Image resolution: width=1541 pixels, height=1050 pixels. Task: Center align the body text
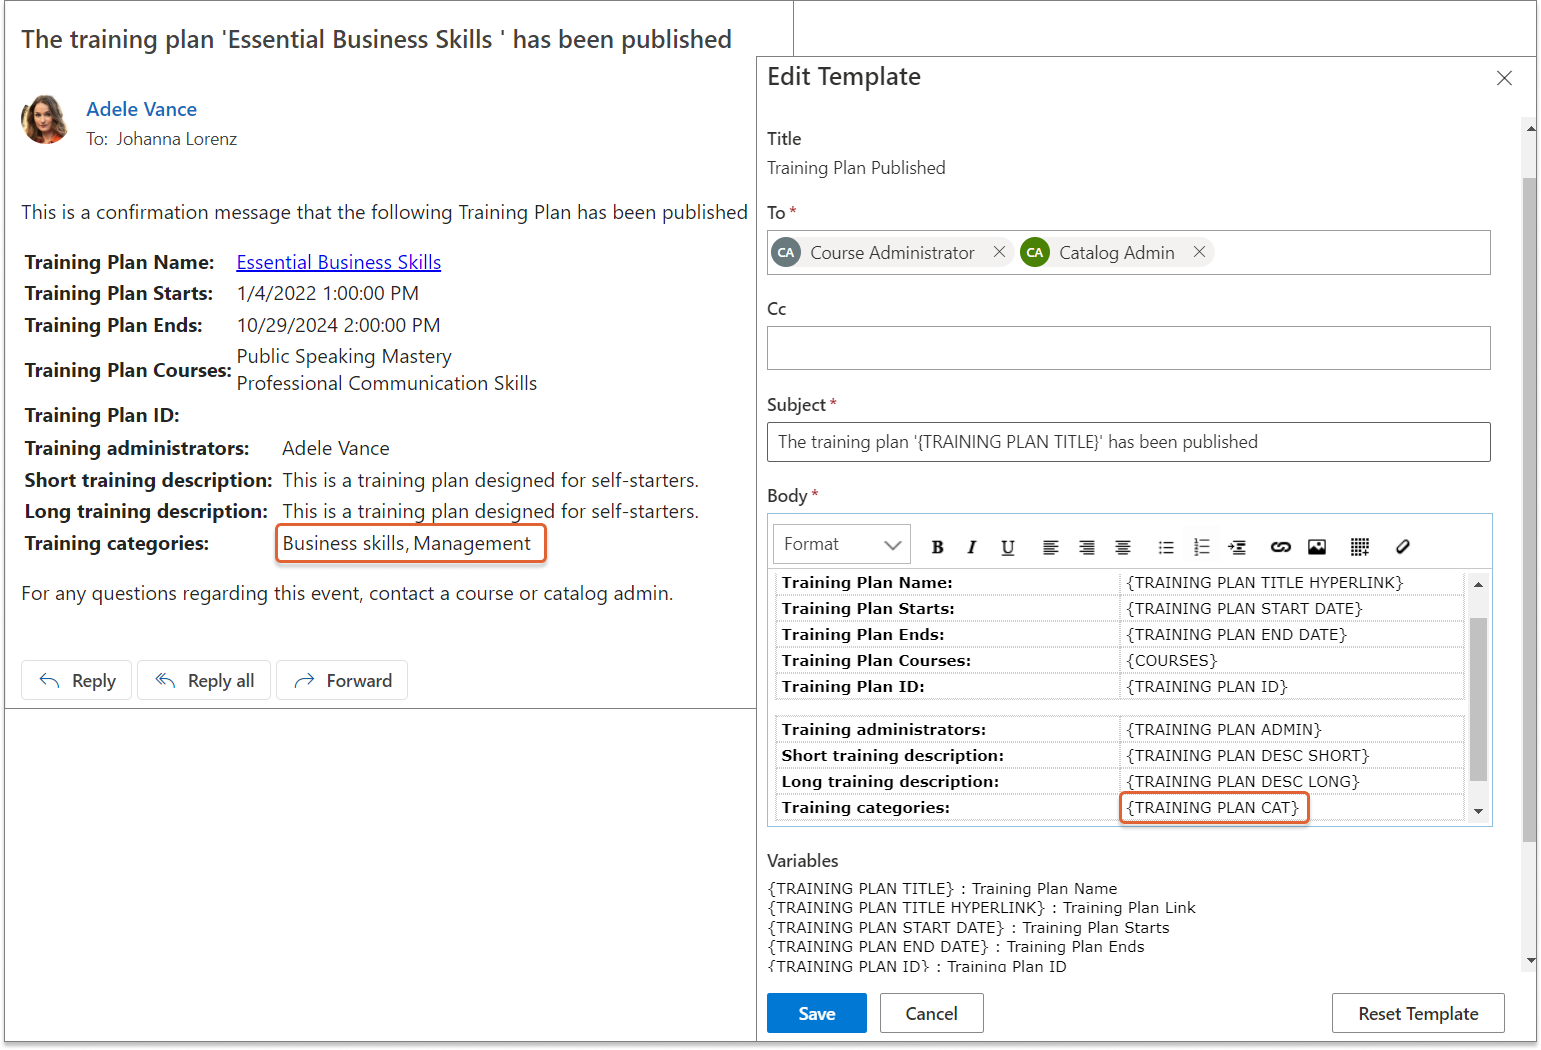tap(1123, 547)
